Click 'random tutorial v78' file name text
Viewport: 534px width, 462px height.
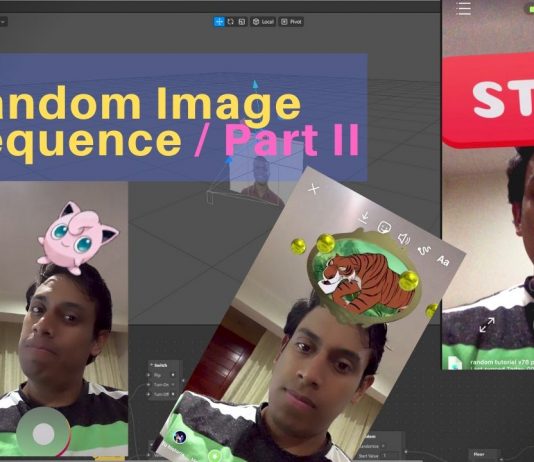tap(499, 362)
